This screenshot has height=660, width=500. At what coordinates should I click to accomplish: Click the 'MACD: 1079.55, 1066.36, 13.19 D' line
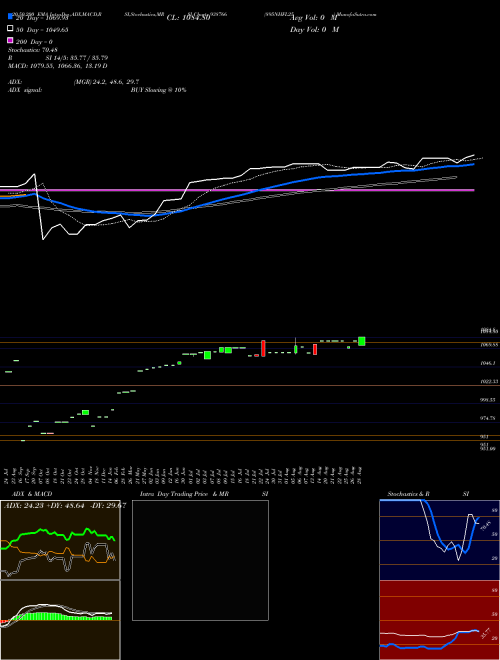point(57,66)
